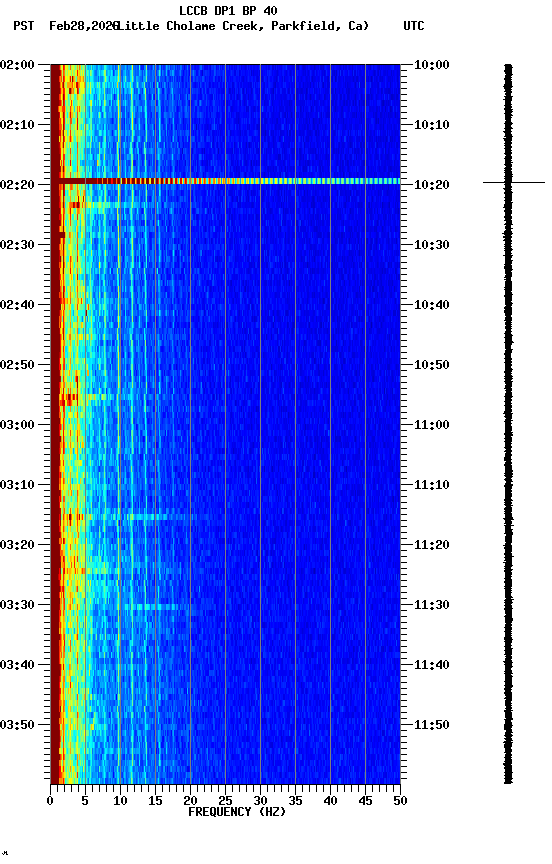The height and width of the screenshot is (864, 552).
Task: Click the PST time label 03:00
Action: click(17, 425)
